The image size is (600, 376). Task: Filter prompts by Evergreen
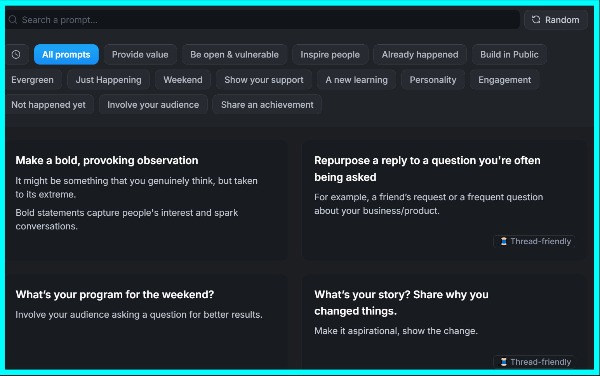click(33, 80)
